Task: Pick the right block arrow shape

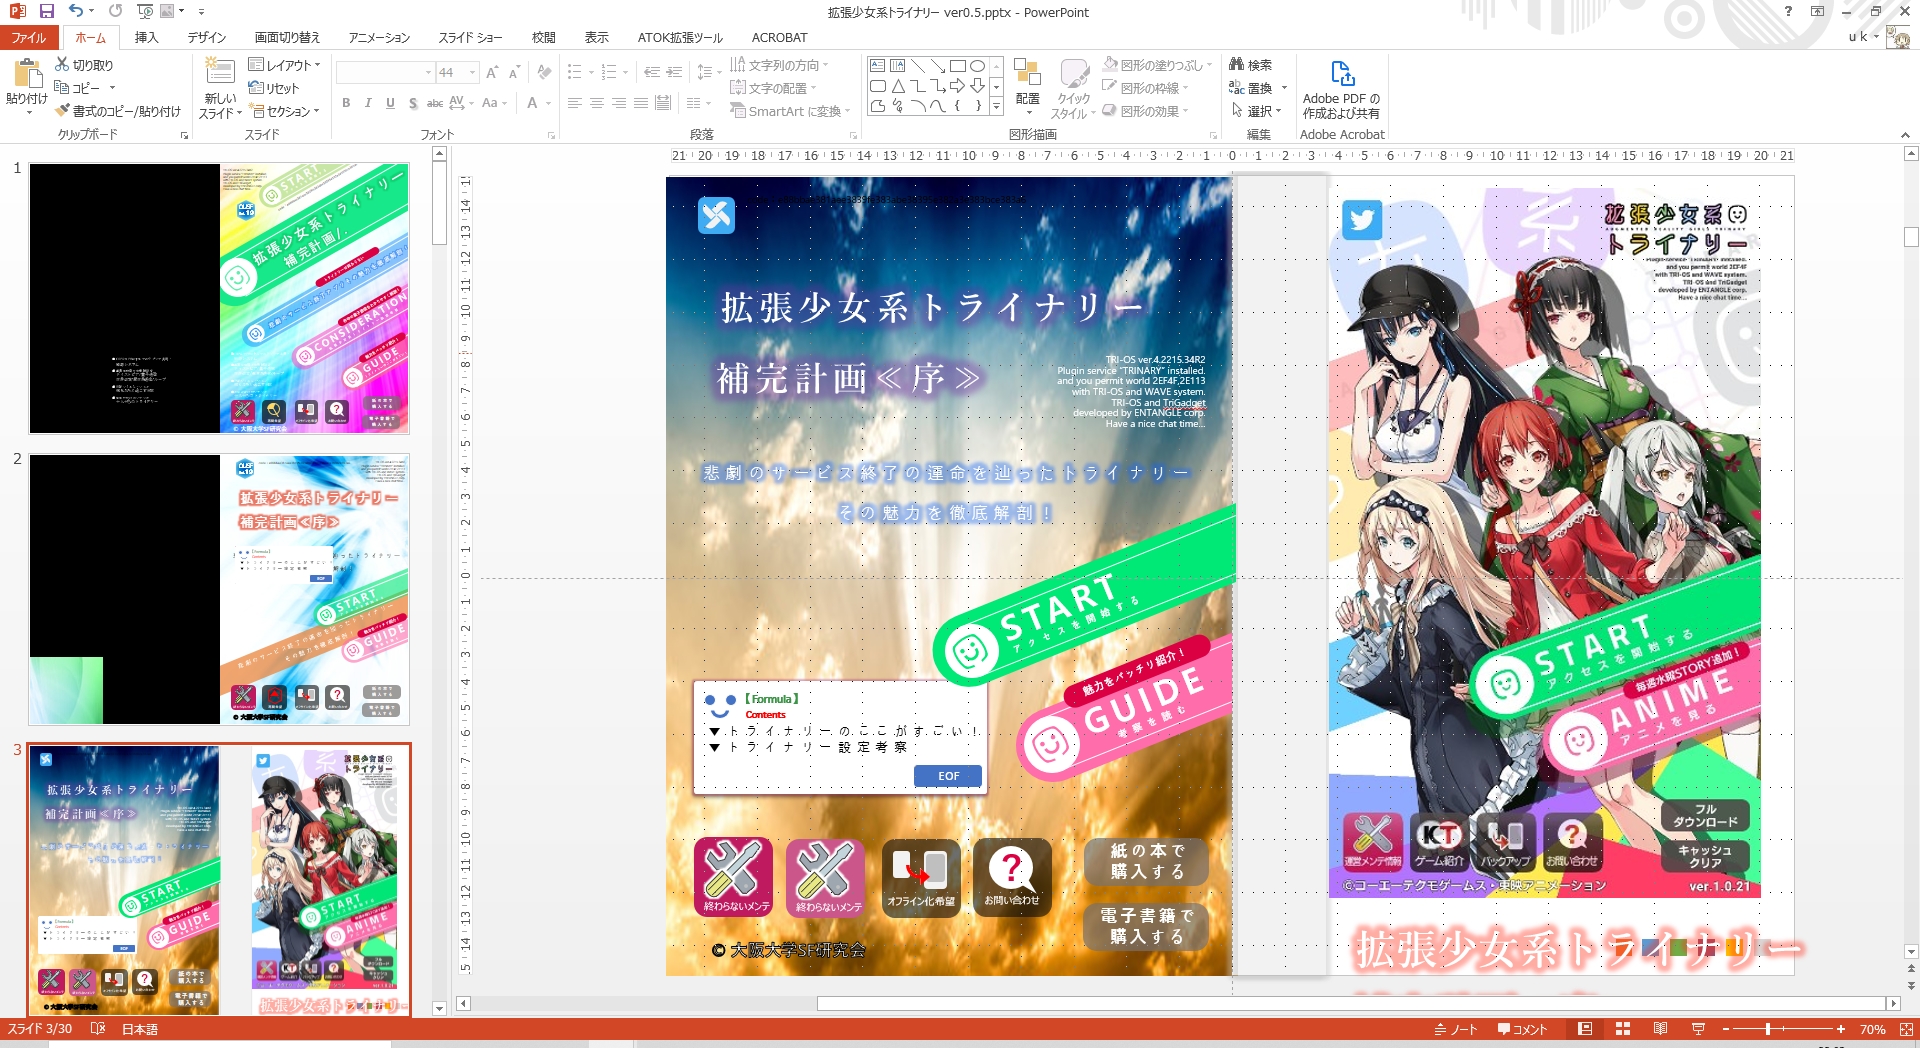Action: 957,86
